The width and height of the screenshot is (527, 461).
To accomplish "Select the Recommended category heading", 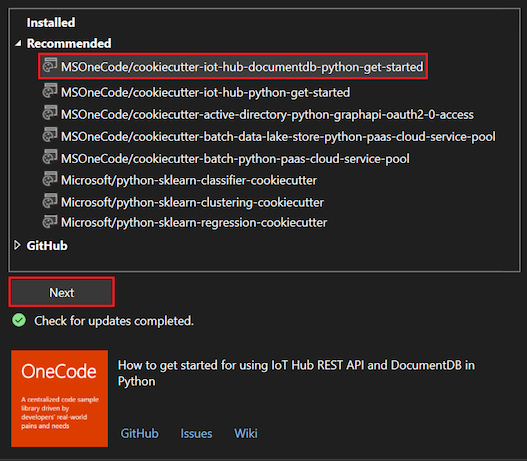I will click(x=69, y=43).
